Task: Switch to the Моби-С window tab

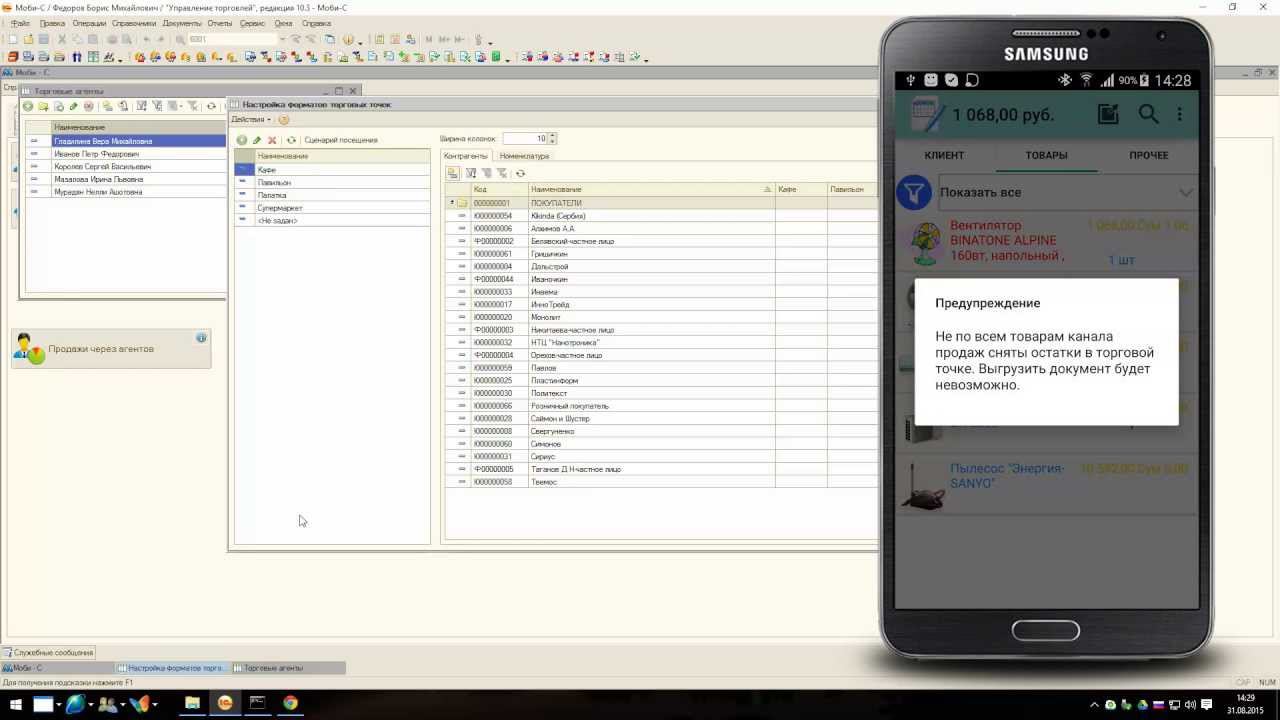Action: pos(57,668)
